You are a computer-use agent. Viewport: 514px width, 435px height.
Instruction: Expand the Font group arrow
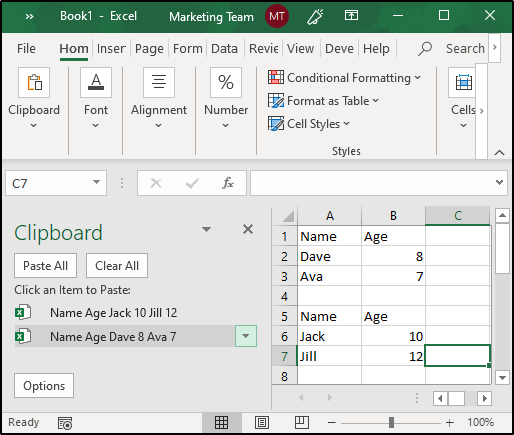click(96, 126)
